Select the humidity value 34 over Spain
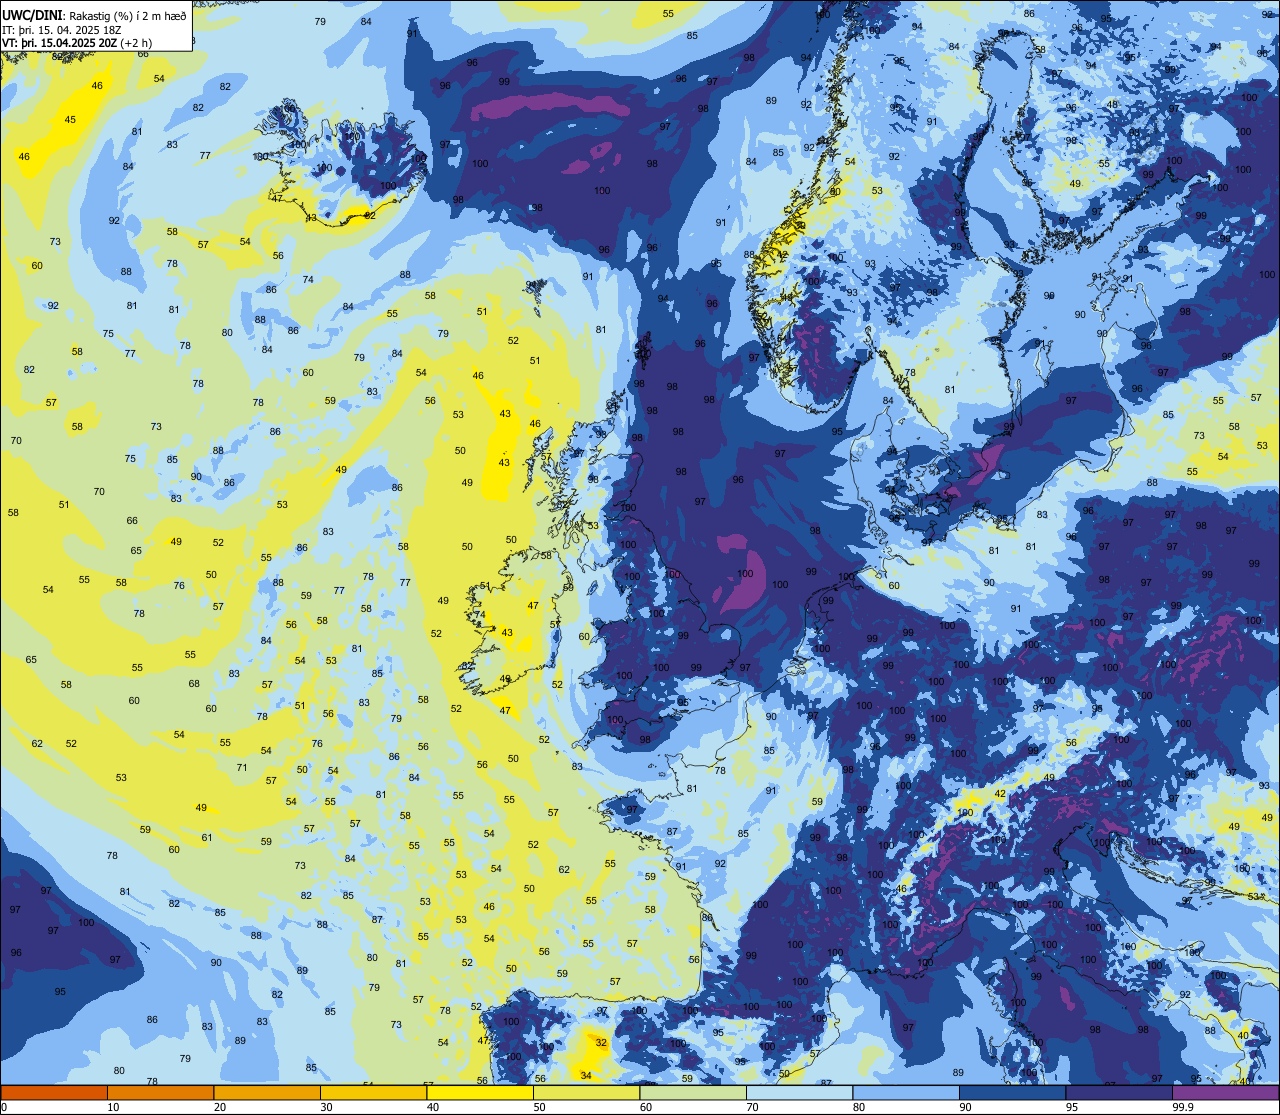 tap(585, 1076)
